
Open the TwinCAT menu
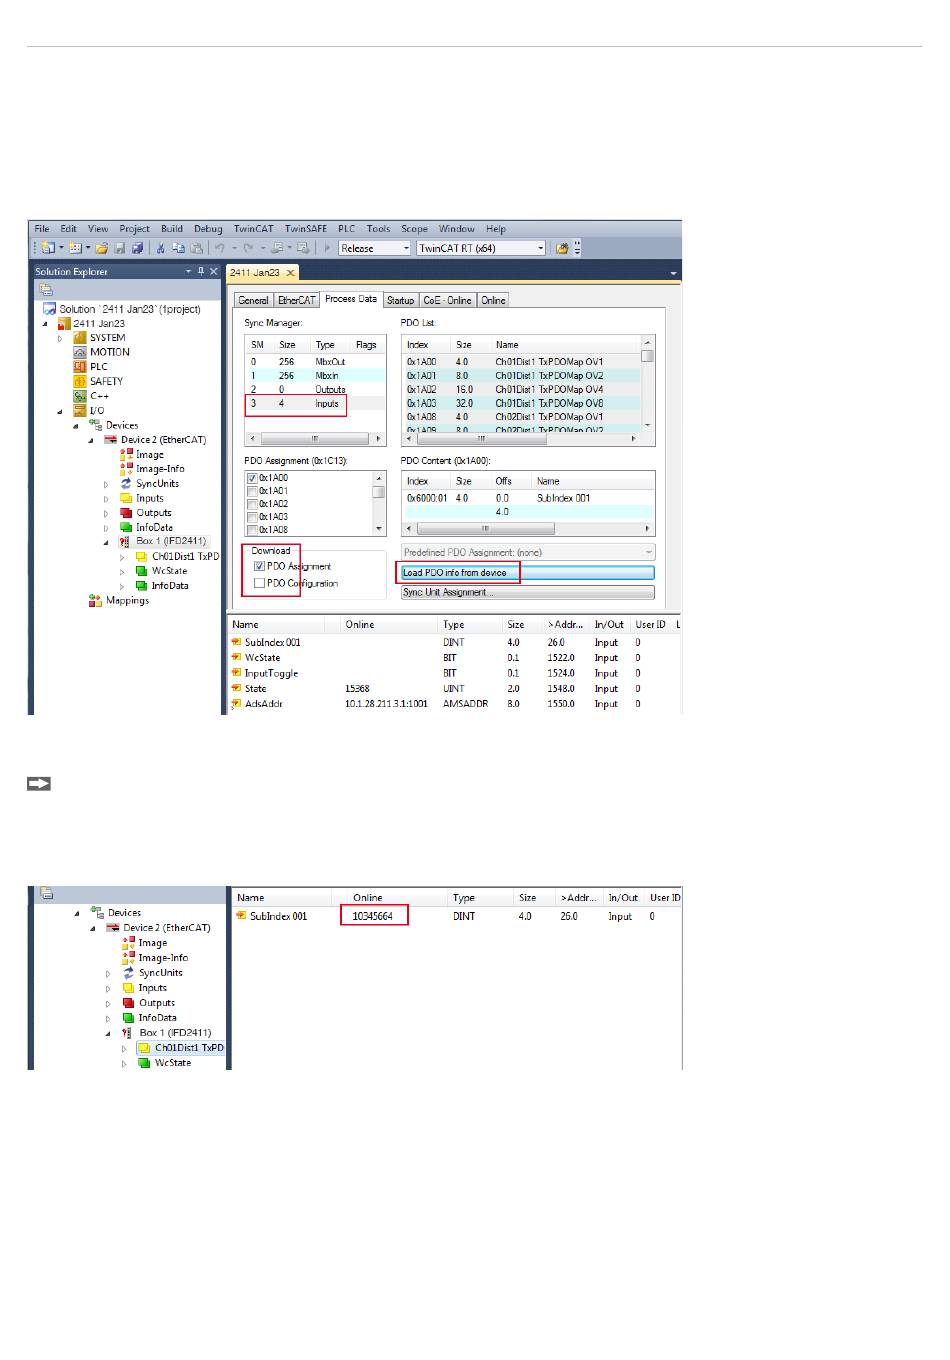(x=253, y=229)
